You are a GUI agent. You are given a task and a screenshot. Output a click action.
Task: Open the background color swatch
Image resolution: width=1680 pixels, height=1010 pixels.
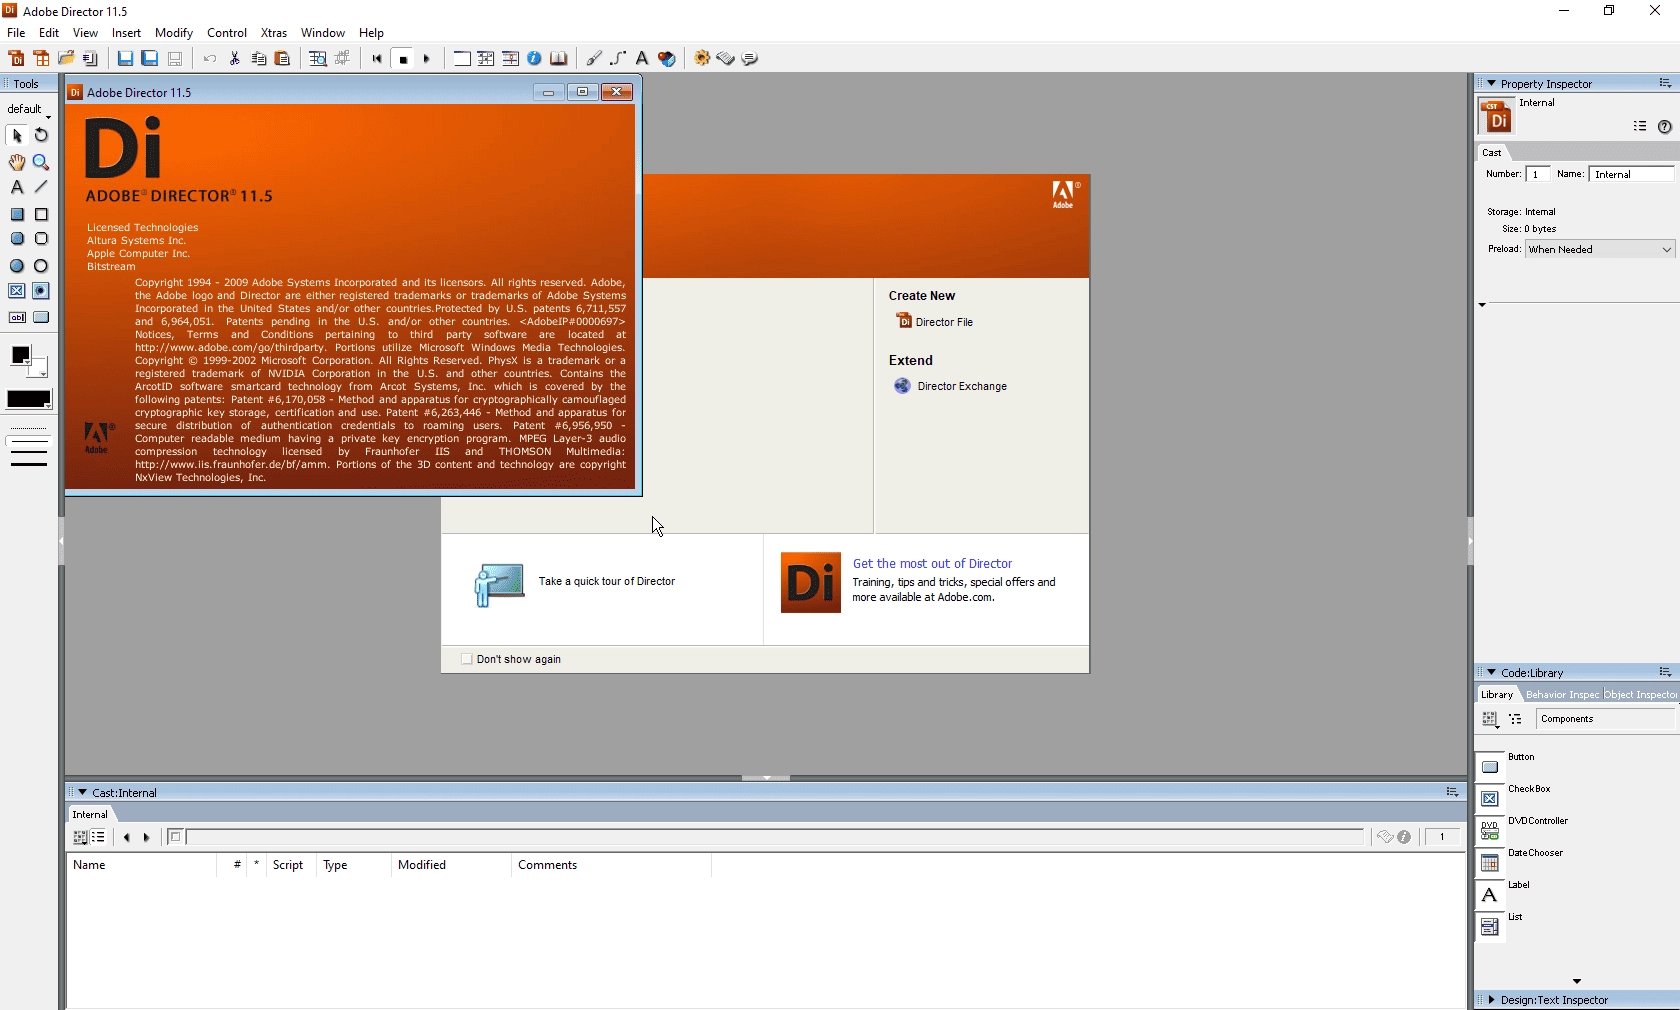click(x=37, y=367)
